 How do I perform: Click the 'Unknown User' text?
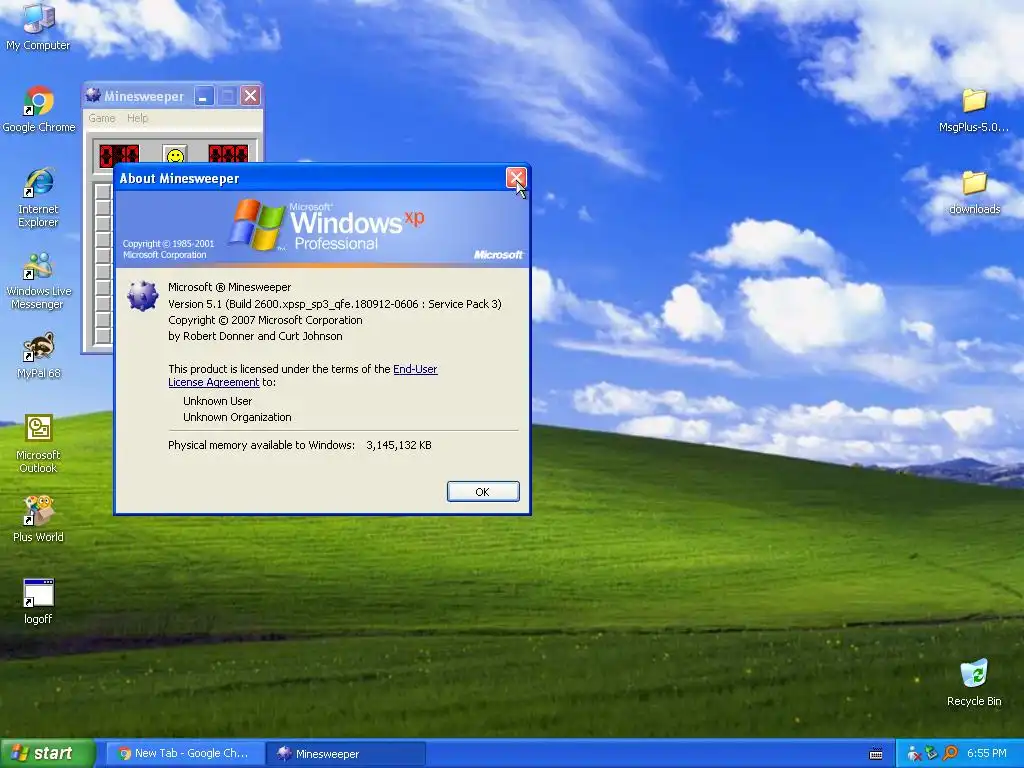coord(217,401)
